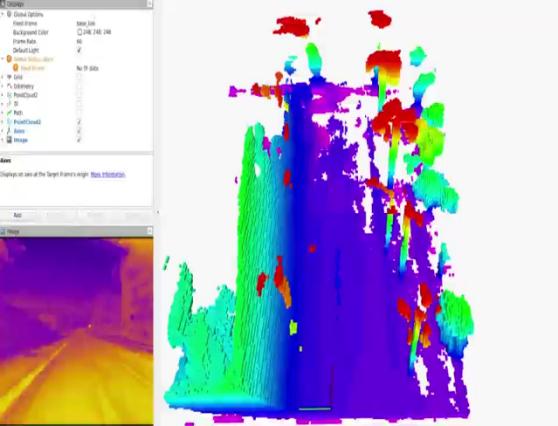Screen dimensions: 558x426
Task: Click the green Path display icon
Action: pyautogui.click(x=9, y=113)
